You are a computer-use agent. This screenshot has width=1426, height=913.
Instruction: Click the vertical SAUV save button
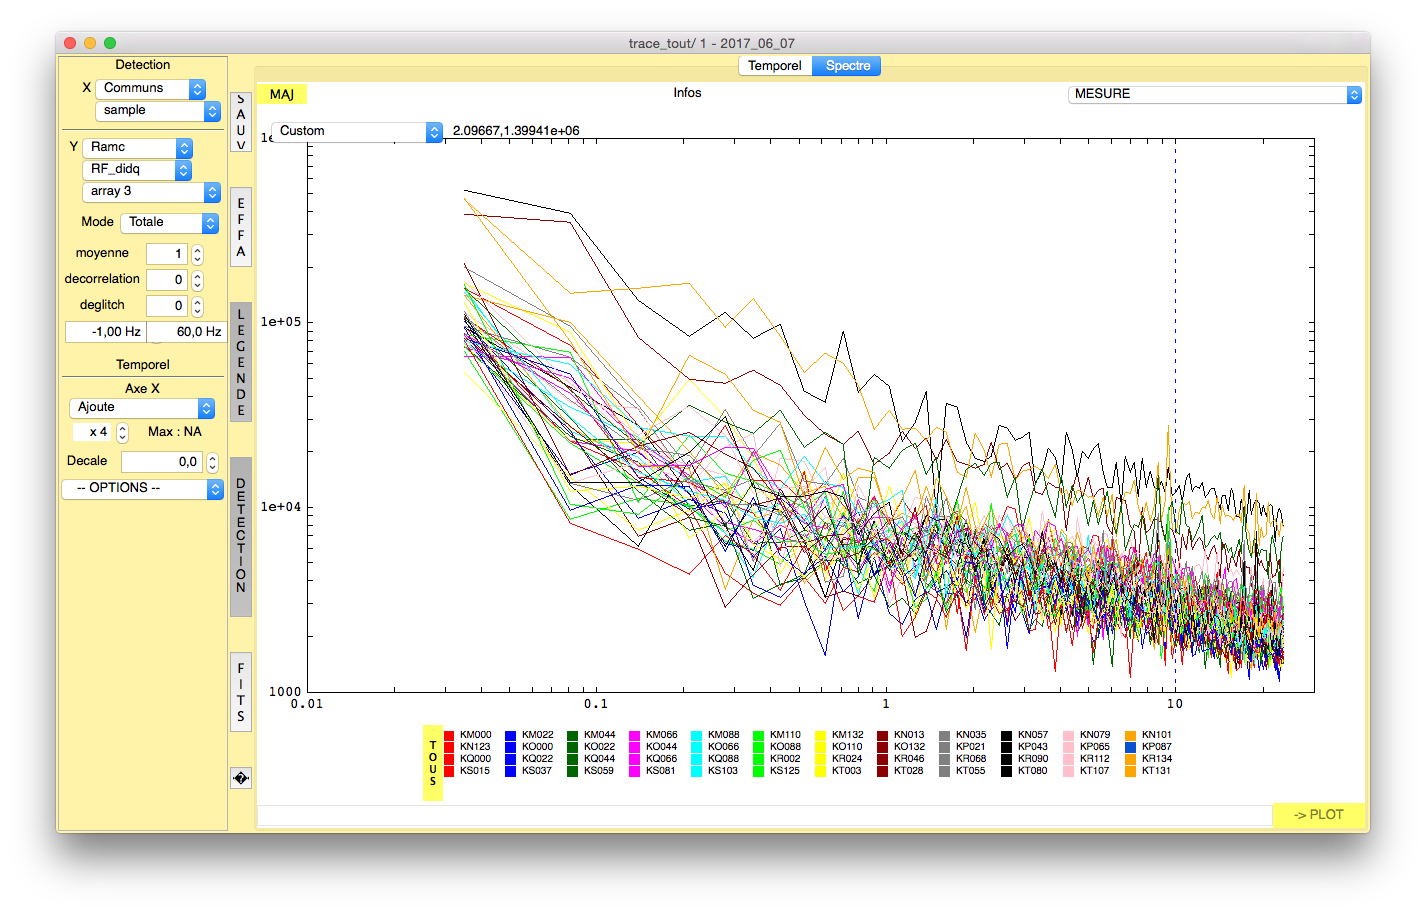point(240,122)
